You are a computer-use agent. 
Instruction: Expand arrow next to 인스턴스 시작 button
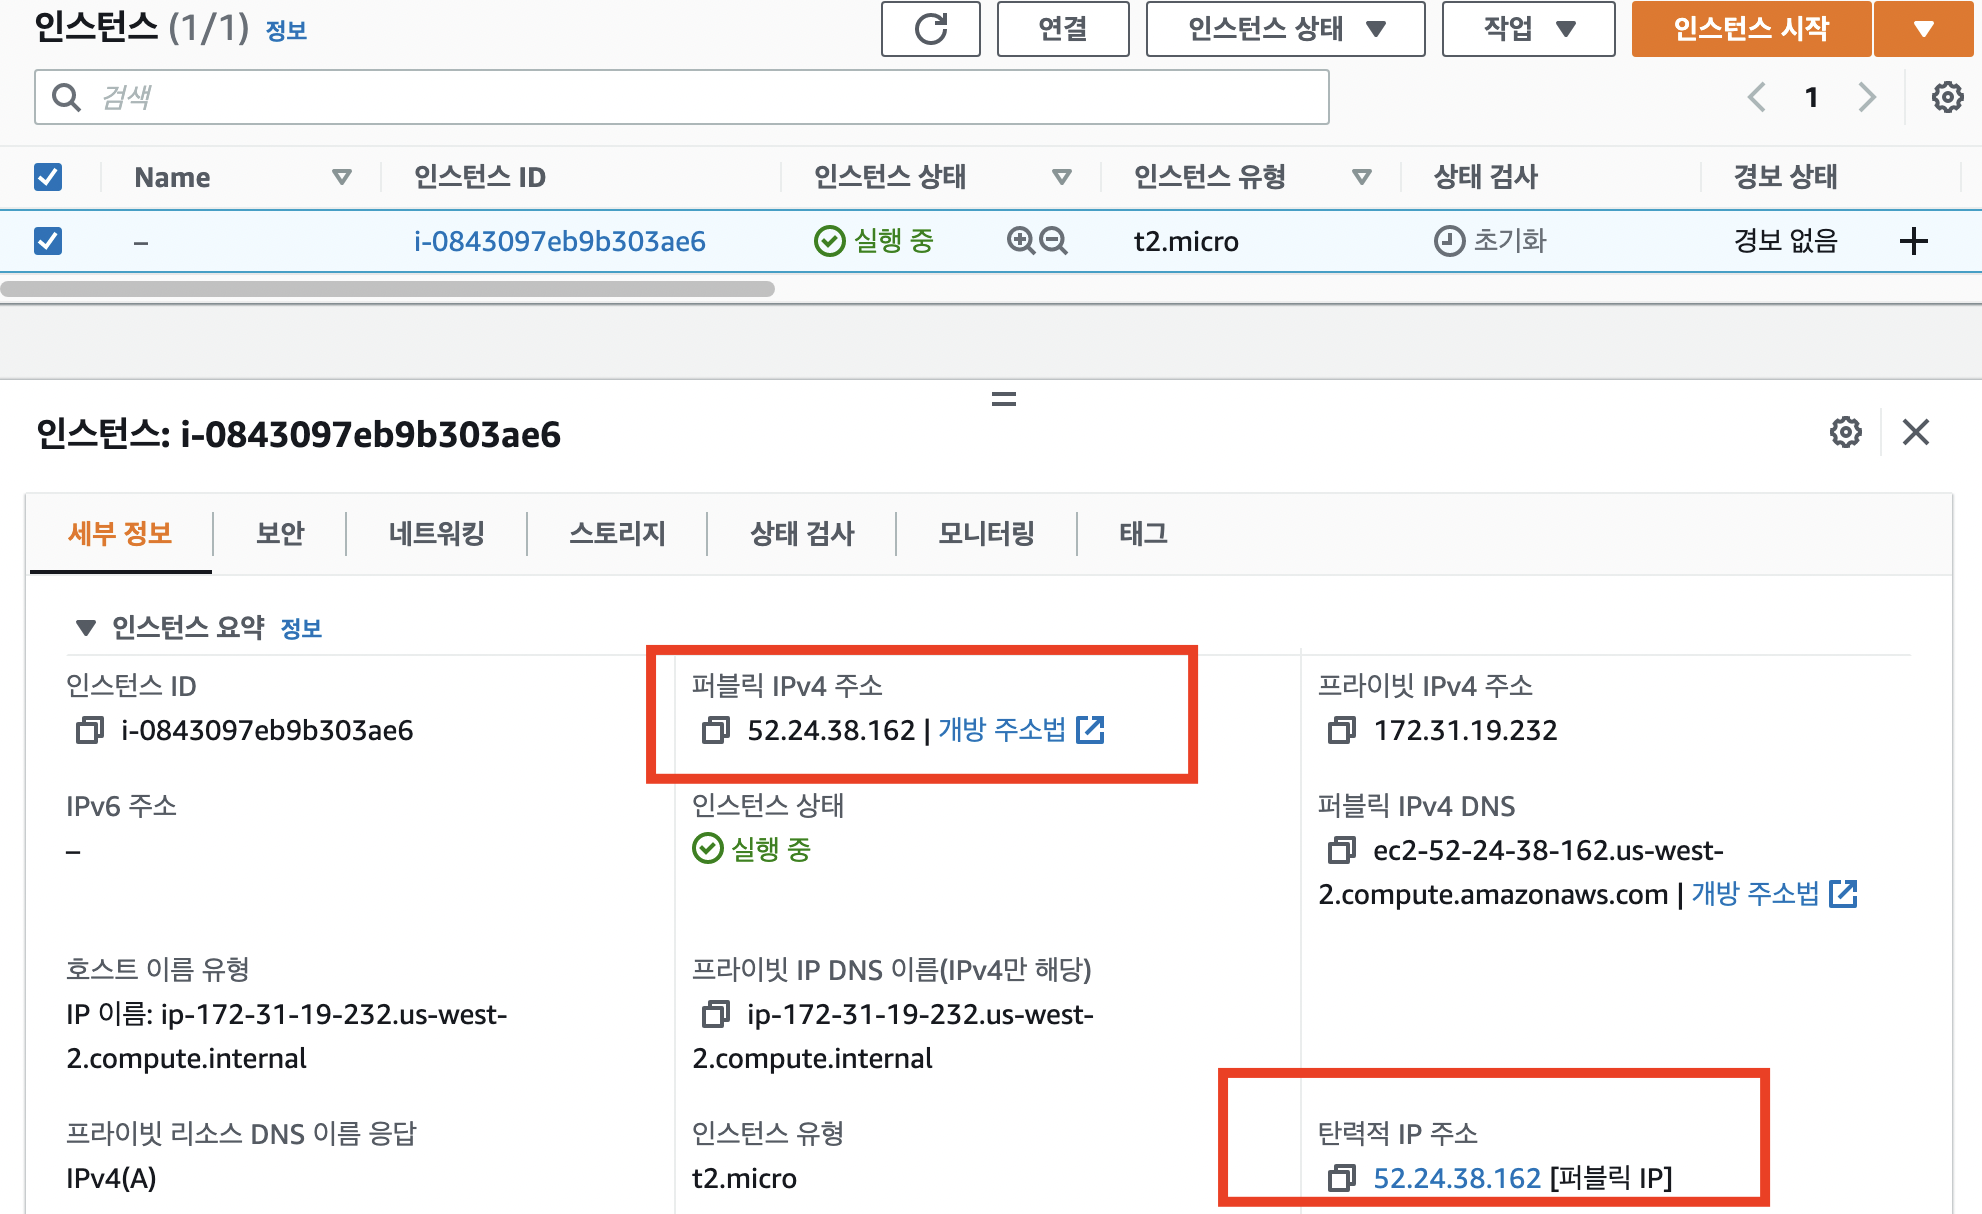pyautogui.click(x=1923, y=29)
